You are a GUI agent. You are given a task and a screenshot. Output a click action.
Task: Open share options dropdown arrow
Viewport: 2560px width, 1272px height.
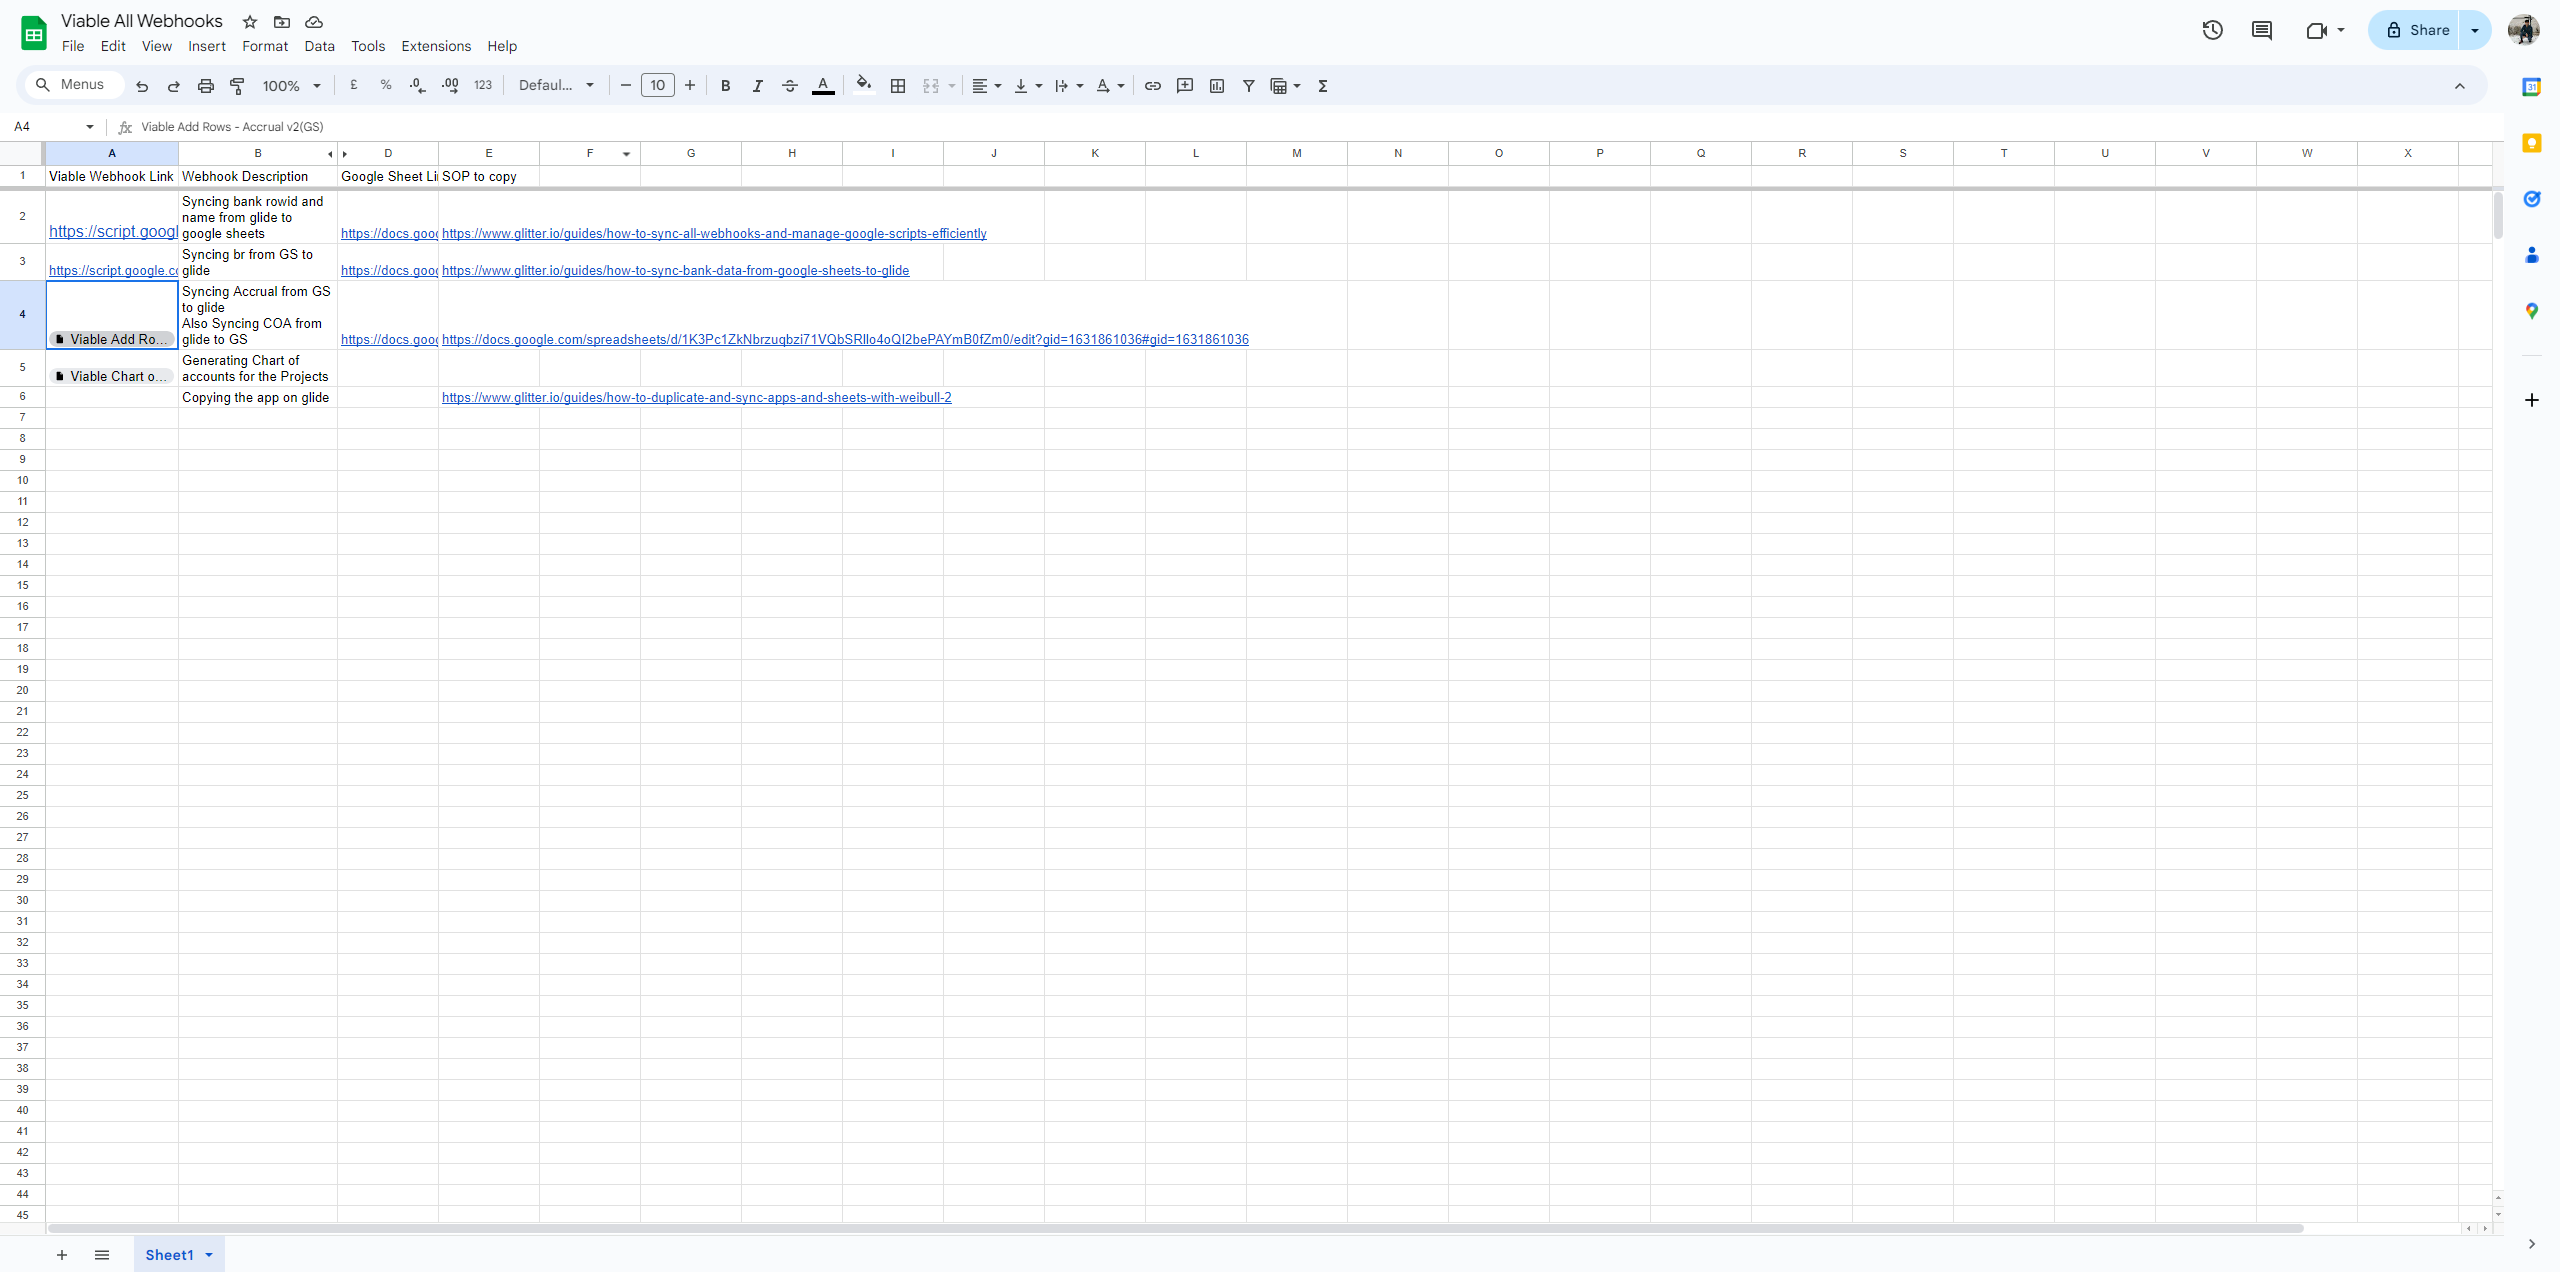(2476, 30)
